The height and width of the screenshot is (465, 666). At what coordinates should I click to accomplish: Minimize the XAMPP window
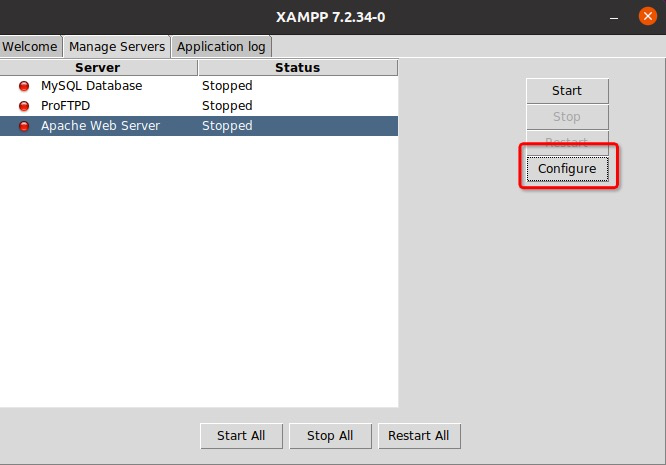pos(614,18)
